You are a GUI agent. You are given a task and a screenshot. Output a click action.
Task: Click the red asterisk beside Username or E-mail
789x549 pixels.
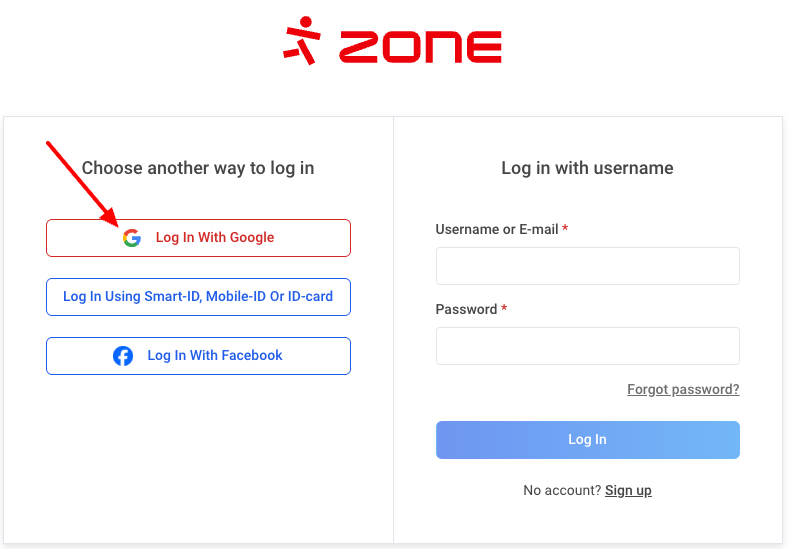(565, 229)
